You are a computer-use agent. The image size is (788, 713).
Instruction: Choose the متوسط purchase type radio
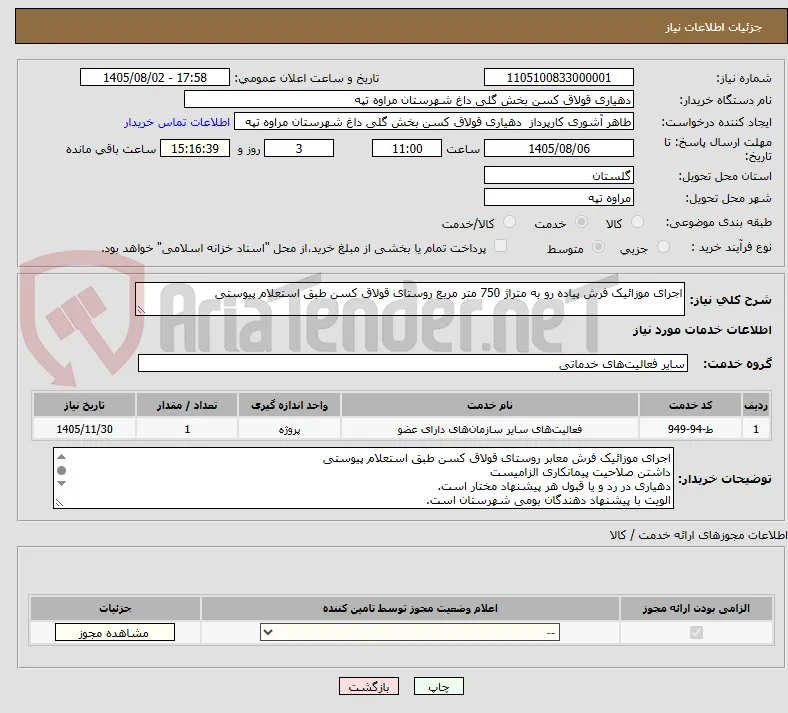(598, 246)
